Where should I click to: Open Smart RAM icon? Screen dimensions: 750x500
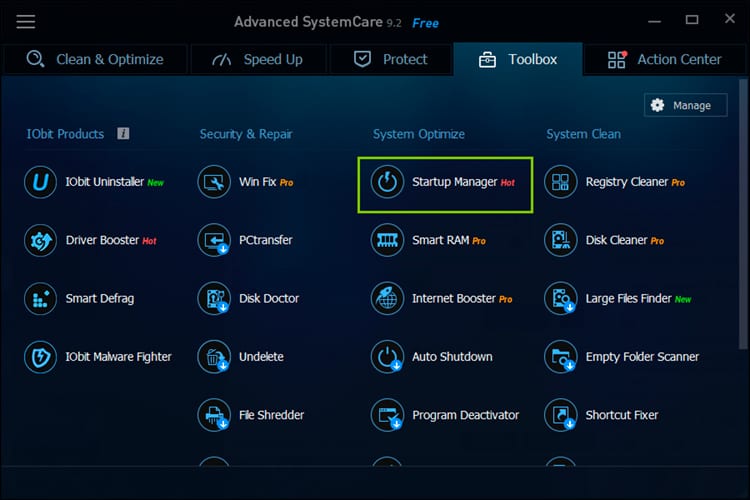pyautogui.click(x=387, y=240)
